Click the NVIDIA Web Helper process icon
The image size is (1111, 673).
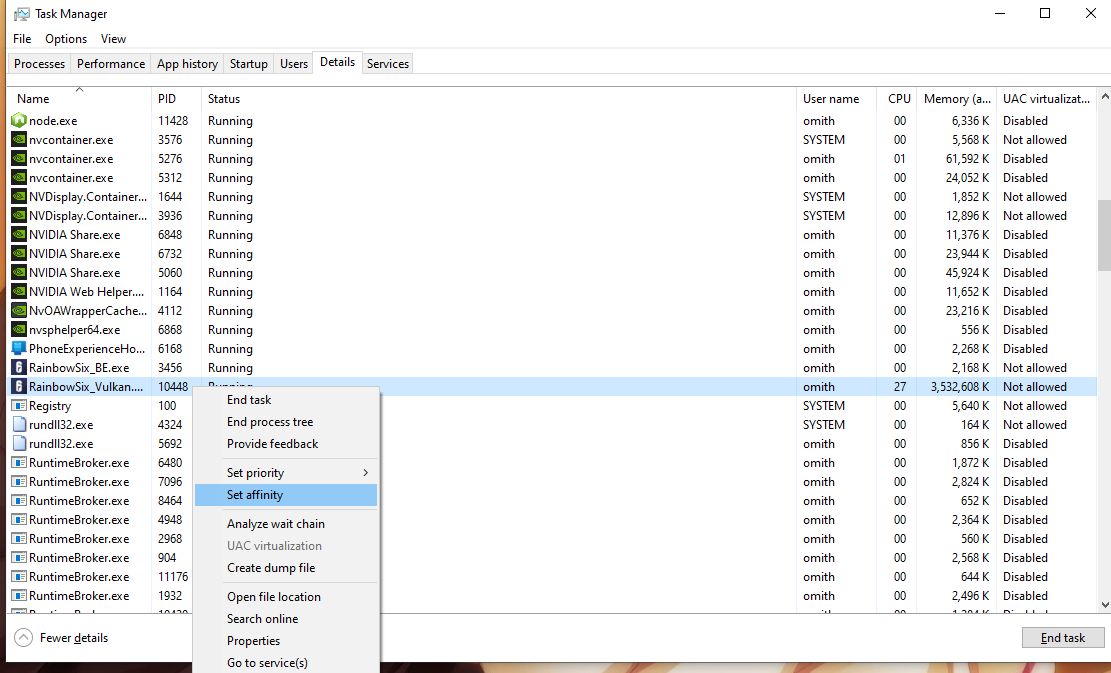pyautogui.click(x=19, y=291)
